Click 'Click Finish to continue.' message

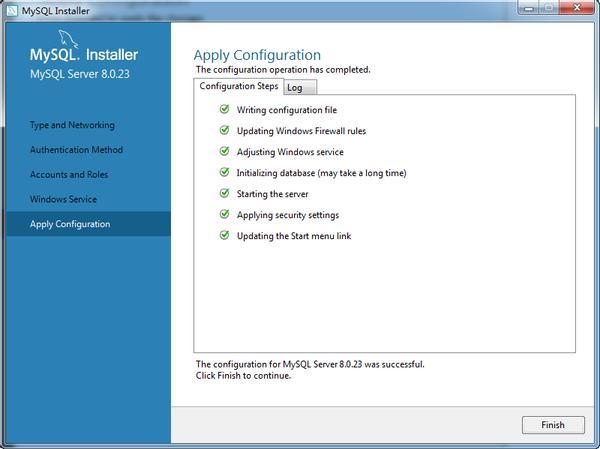pos(243,376)
